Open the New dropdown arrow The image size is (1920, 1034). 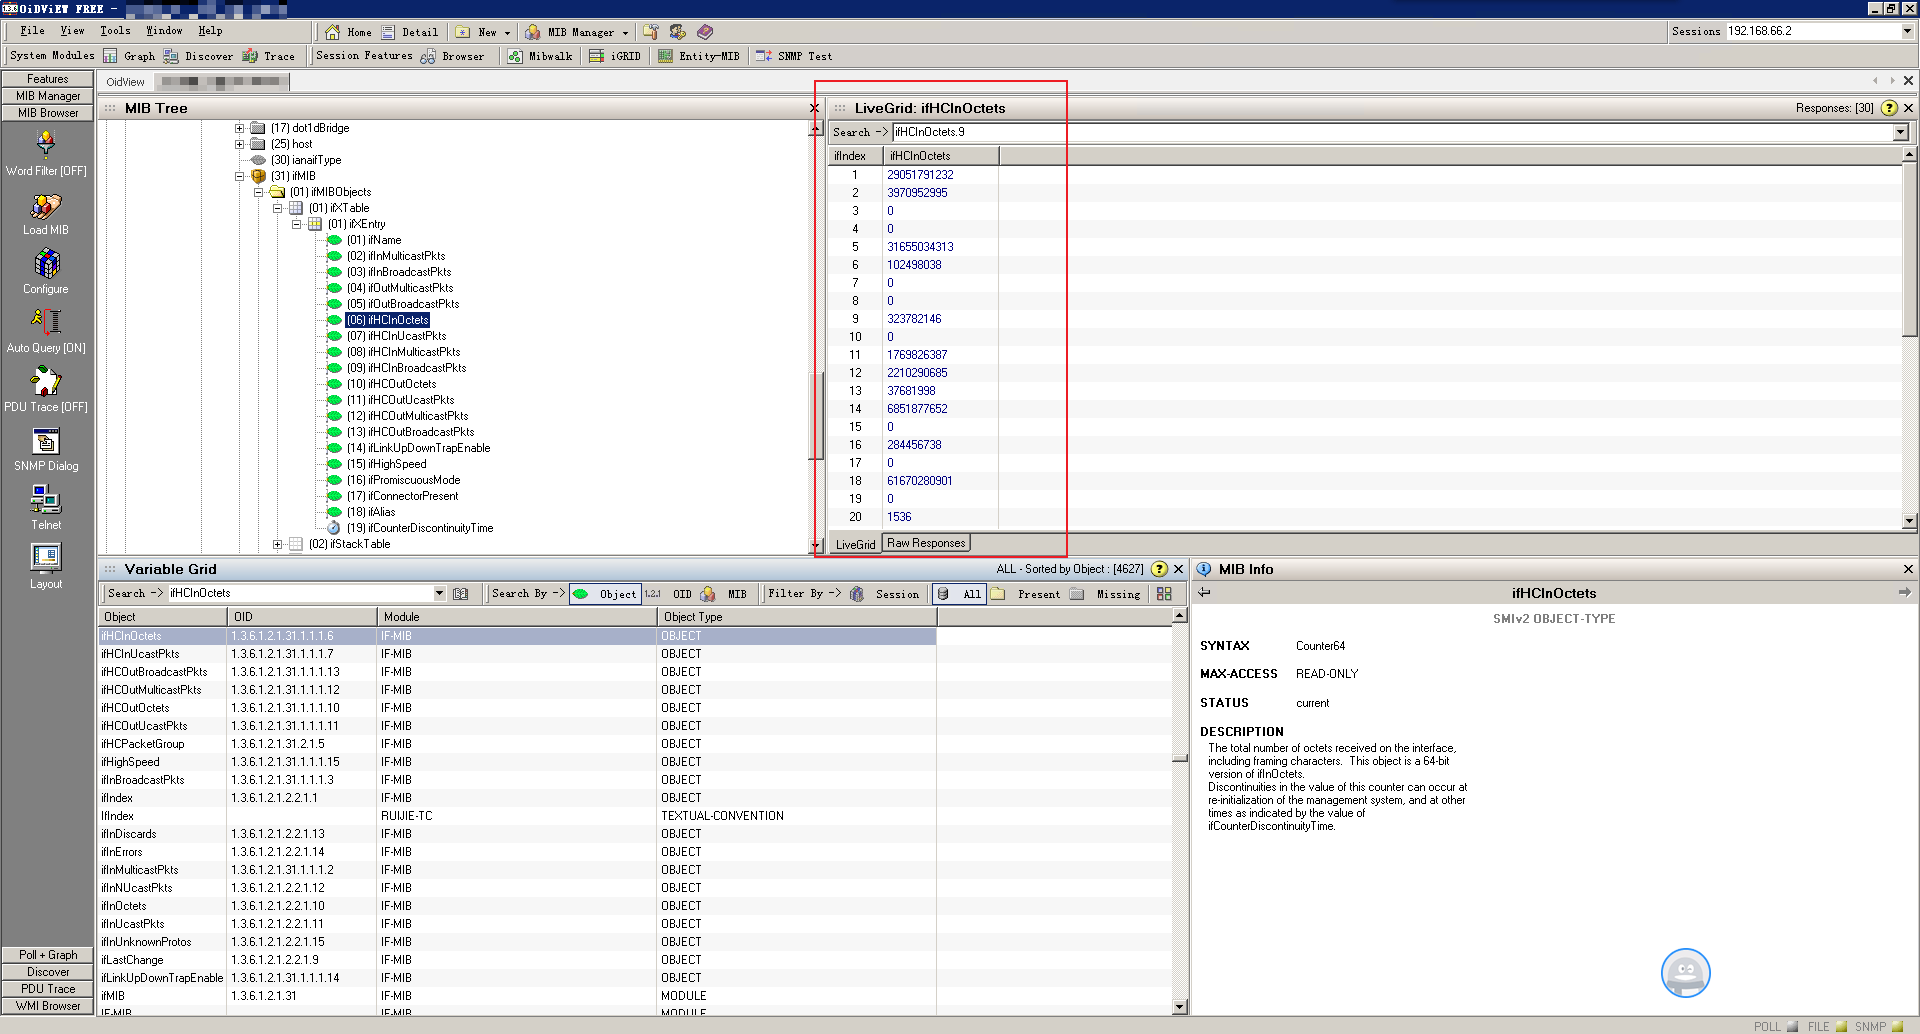(x=507, y=32)
